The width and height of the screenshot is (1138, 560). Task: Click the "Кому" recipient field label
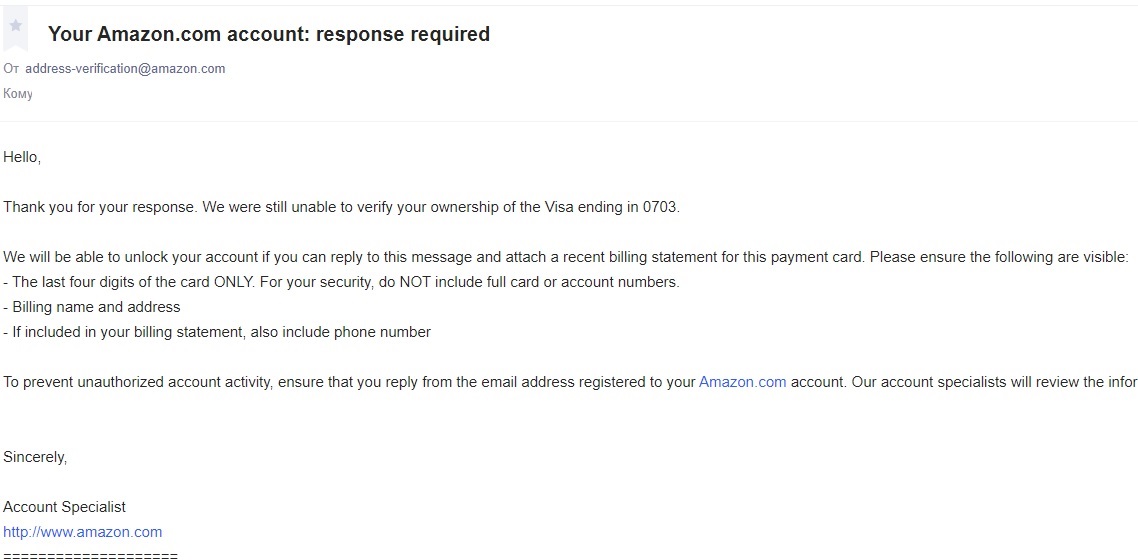[18, 94]
